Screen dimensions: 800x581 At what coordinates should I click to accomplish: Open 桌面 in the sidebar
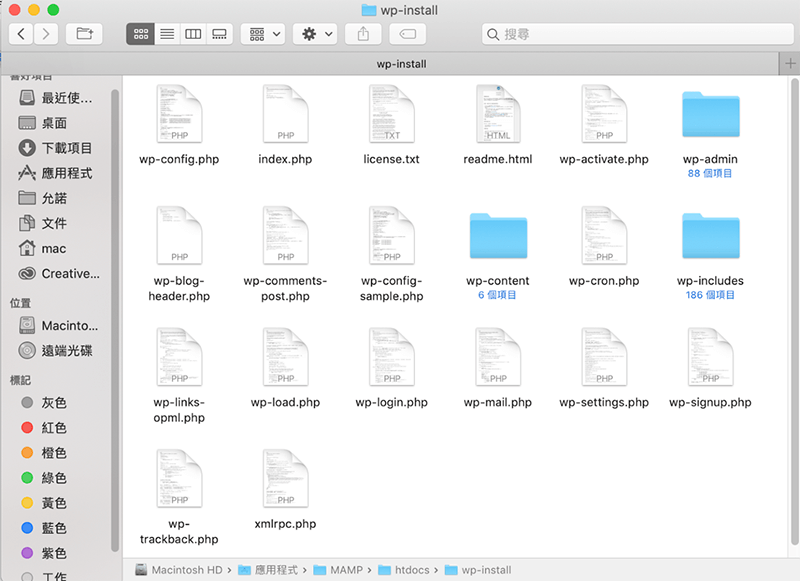pos(43,123)
